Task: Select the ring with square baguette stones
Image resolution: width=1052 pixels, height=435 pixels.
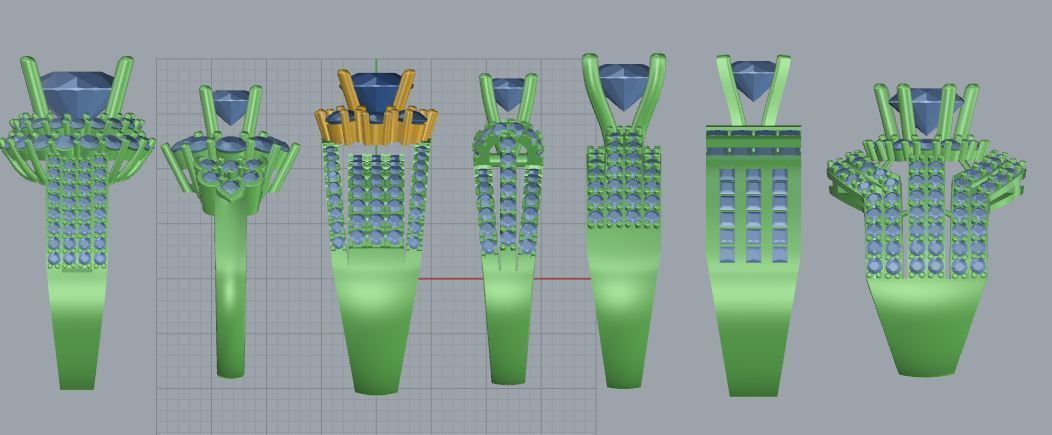Action: point(753,226)
